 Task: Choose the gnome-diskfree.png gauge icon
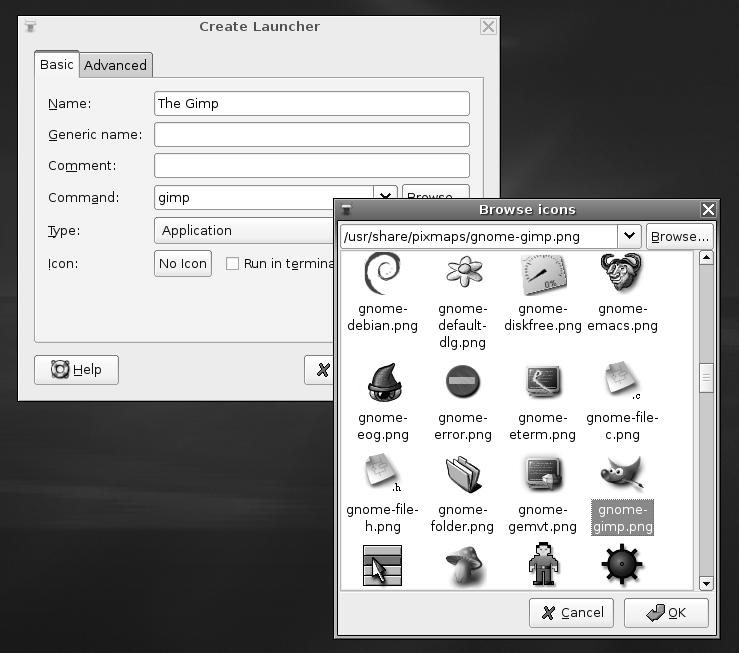coord(543,274)
